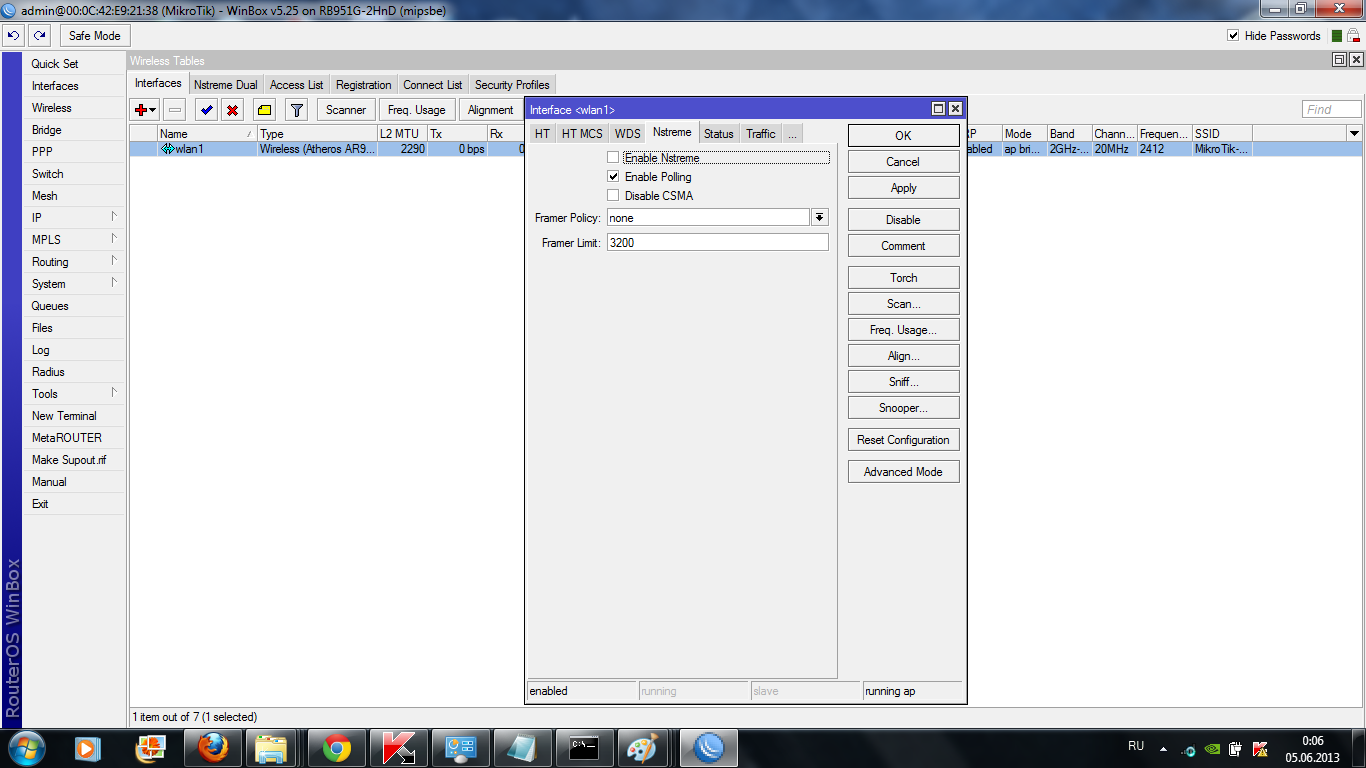Open the Log sidebar entry
1366x768 pixels.
75,349
